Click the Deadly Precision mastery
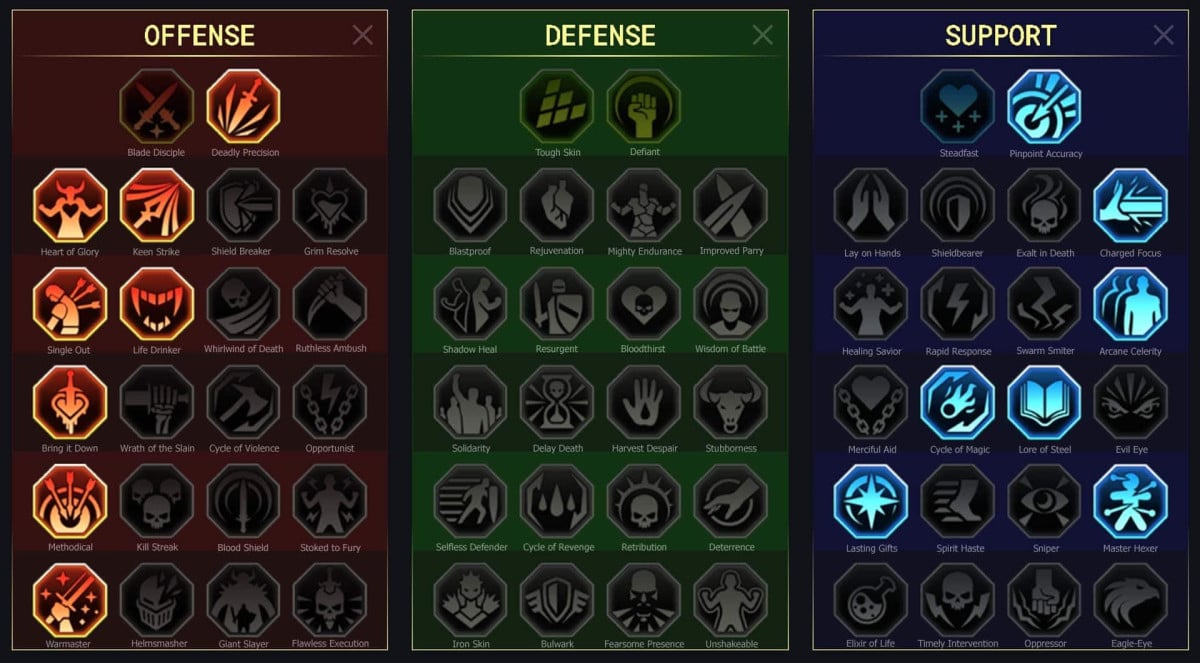This screenshot has width=1200, height=663. (x=244, y=106)
